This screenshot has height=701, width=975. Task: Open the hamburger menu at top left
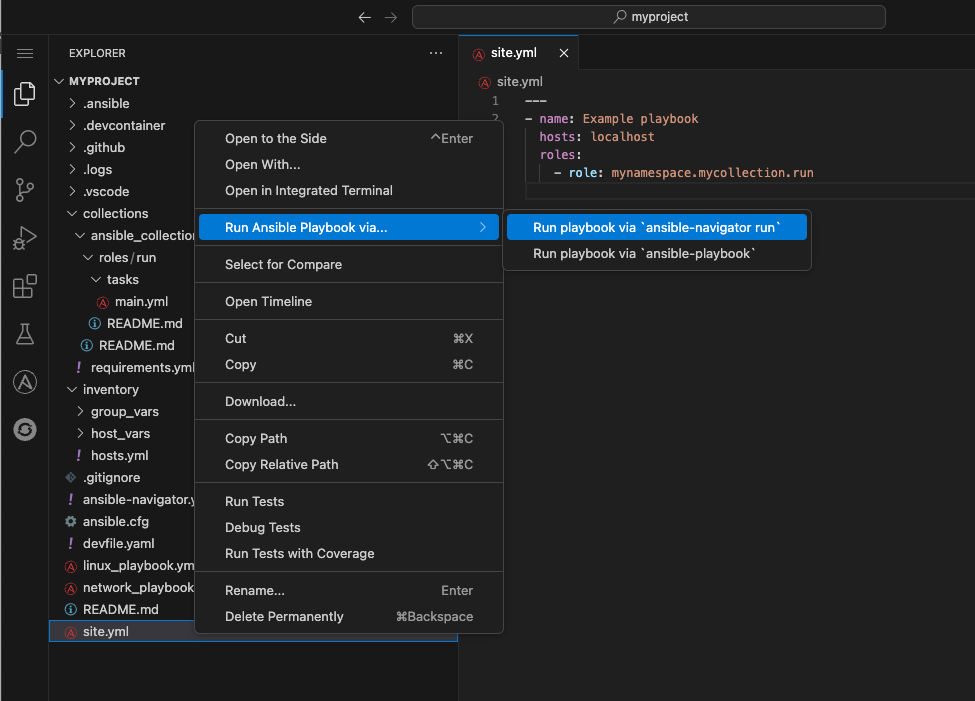[24, 53]
